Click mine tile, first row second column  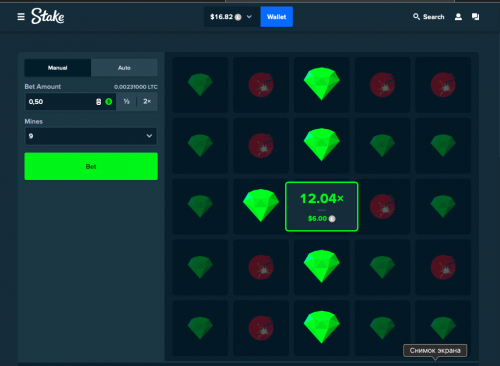click(x=261, y=85)
